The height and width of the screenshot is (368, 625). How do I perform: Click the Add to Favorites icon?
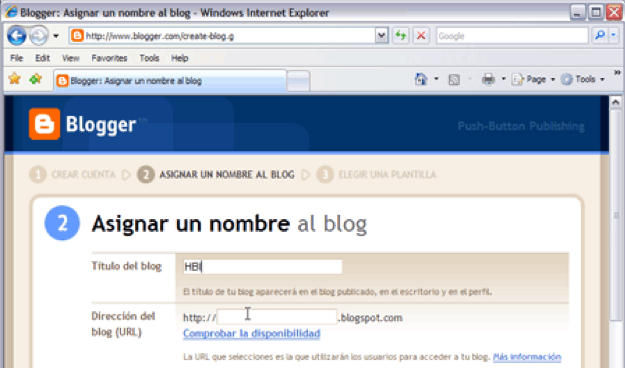tap(35, 79)
